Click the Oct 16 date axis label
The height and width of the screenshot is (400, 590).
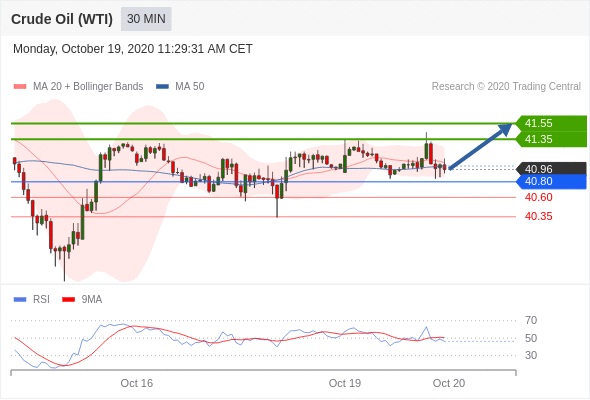[137, 383]
